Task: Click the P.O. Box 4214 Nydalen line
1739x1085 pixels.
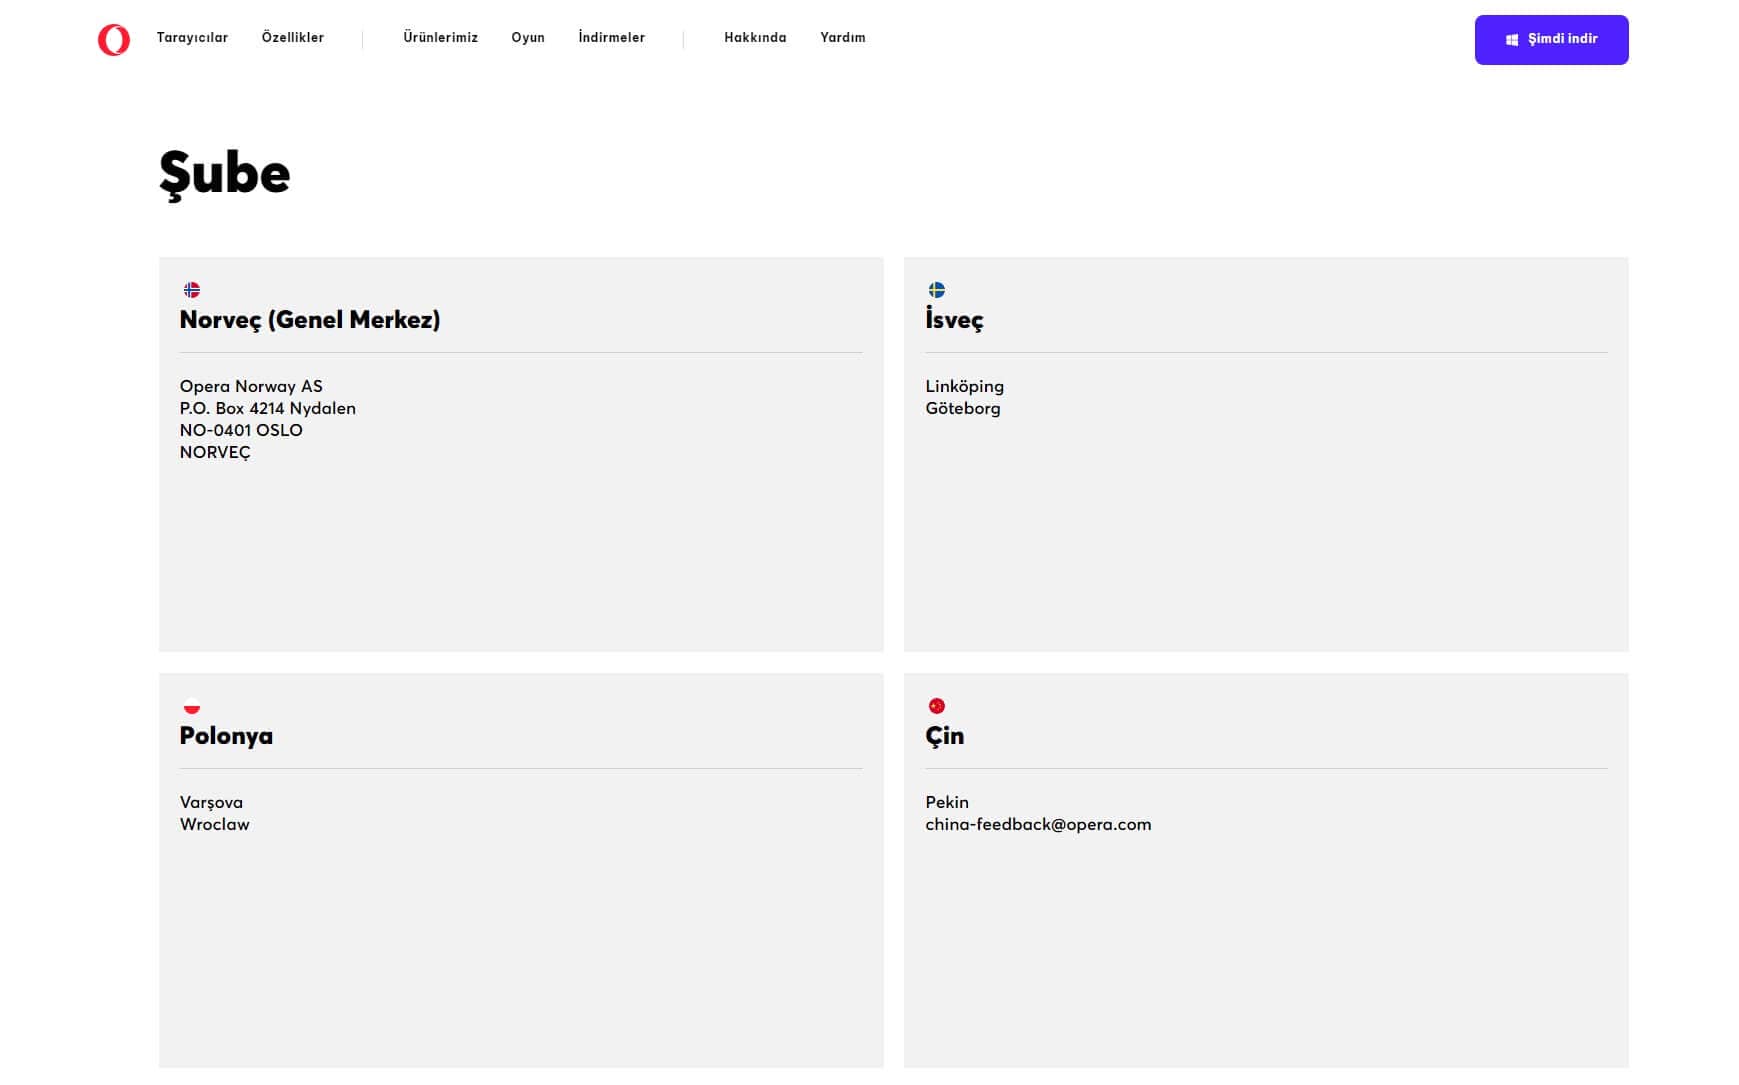Action: (268, 408)
